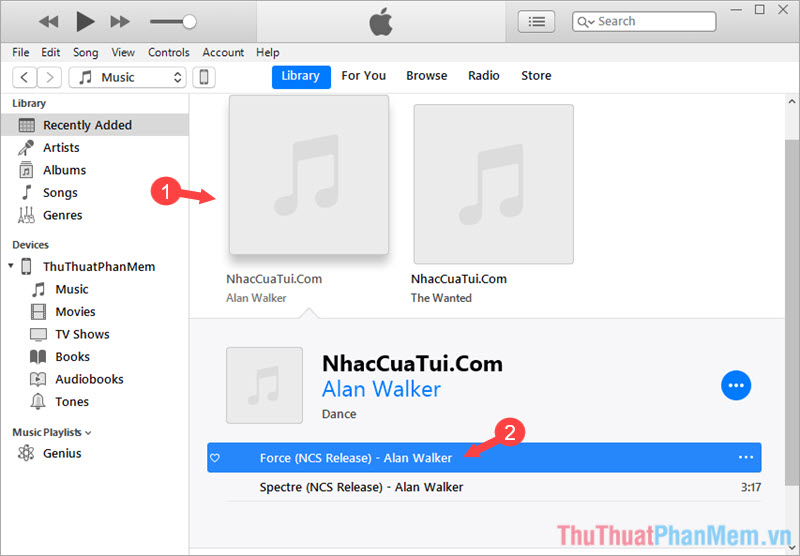Click the iPhone device icon button
800x556 pixels.
point(204,78)
